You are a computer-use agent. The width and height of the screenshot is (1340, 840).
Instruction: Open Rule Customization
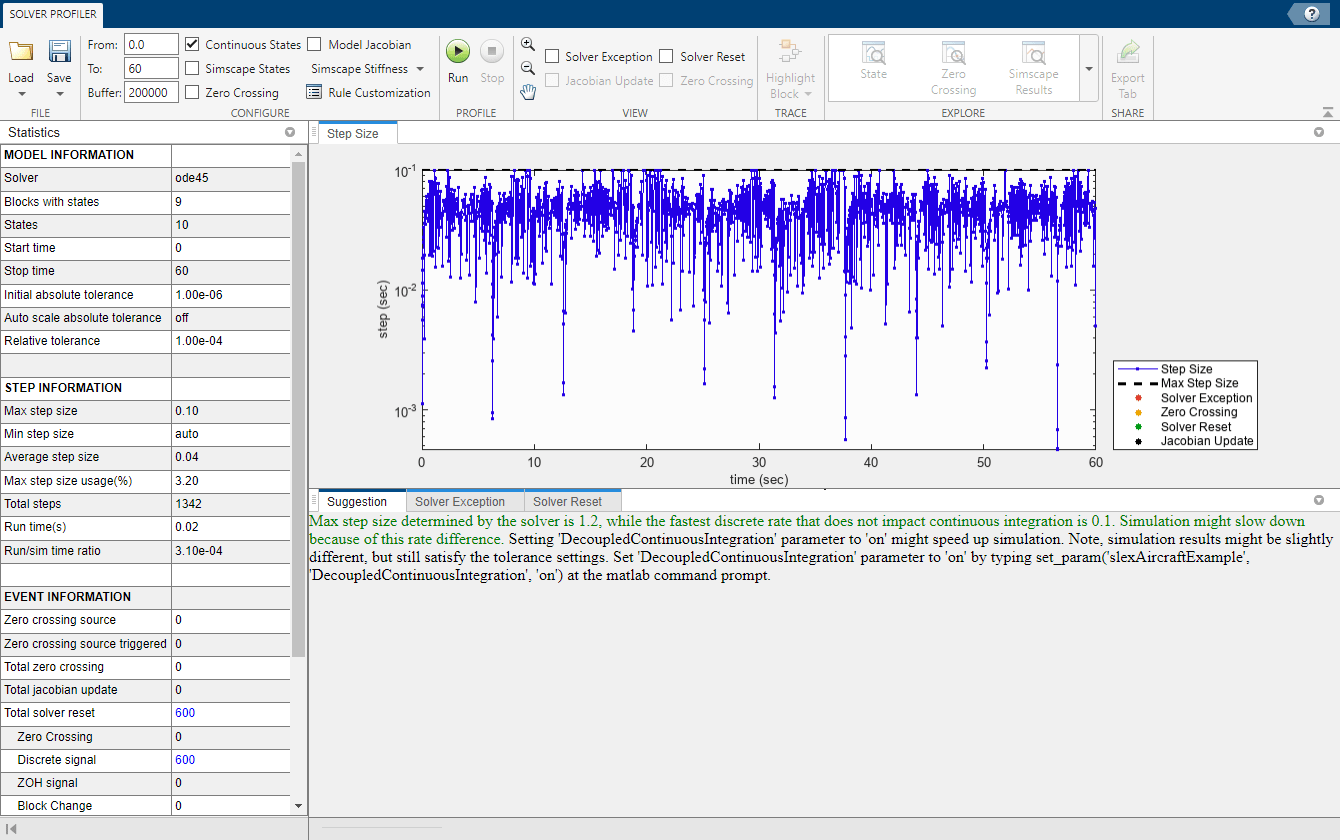pos(368,93)
